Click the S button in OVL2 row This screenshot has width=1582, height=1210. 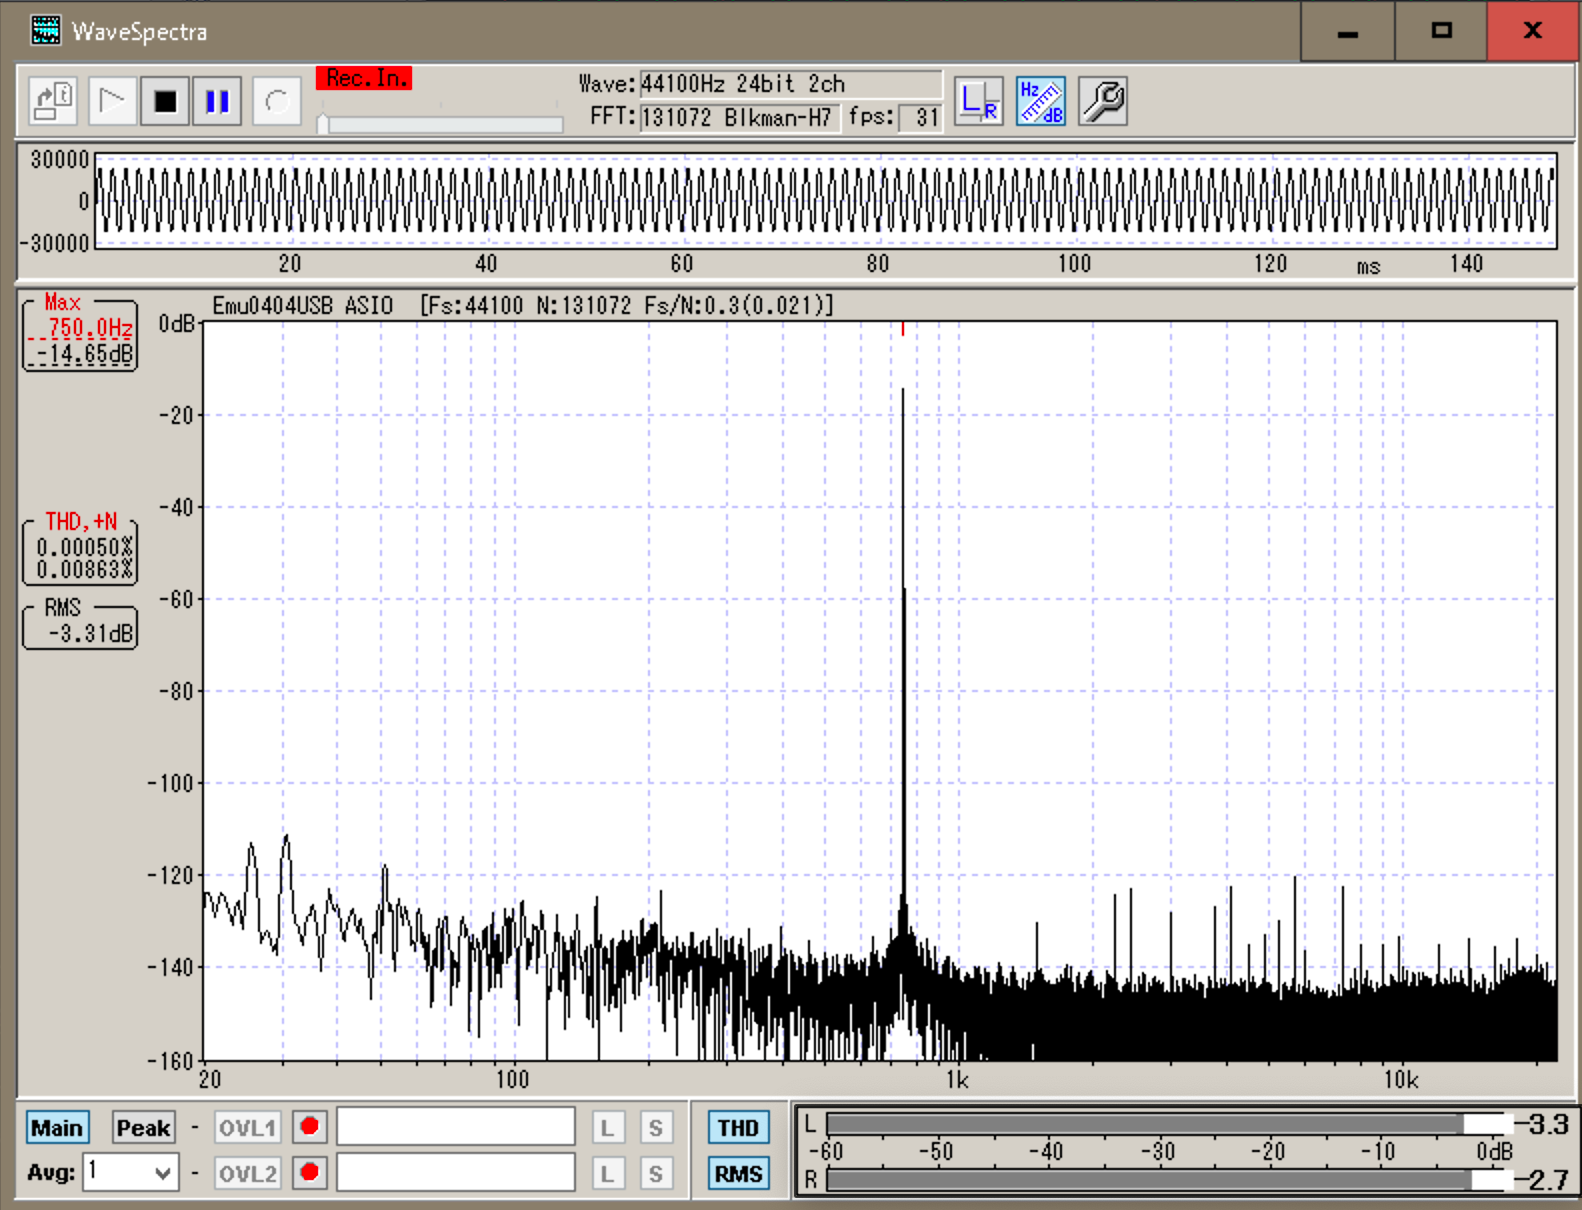point(655,1174)
